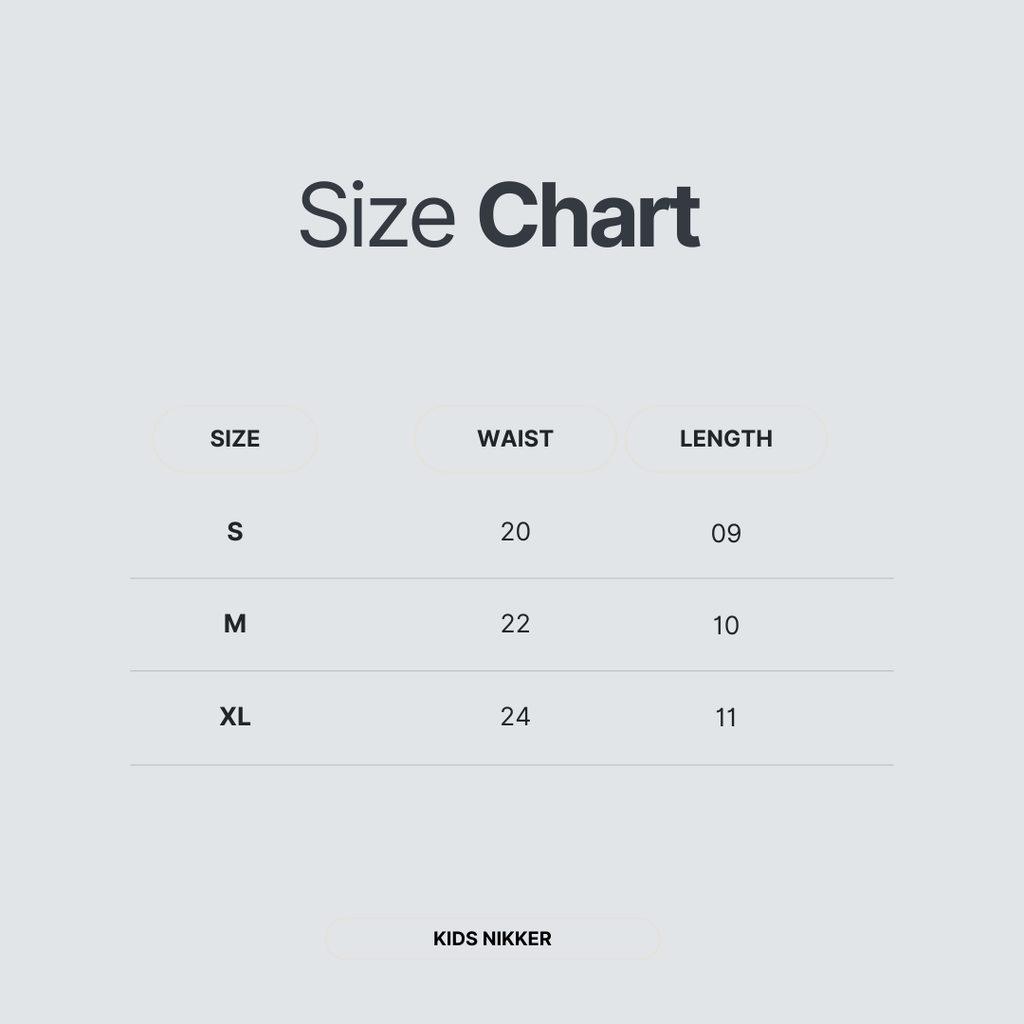Select waist value 20
The width and height of the screenshot is (1024, 1024).
click(515, 531)
